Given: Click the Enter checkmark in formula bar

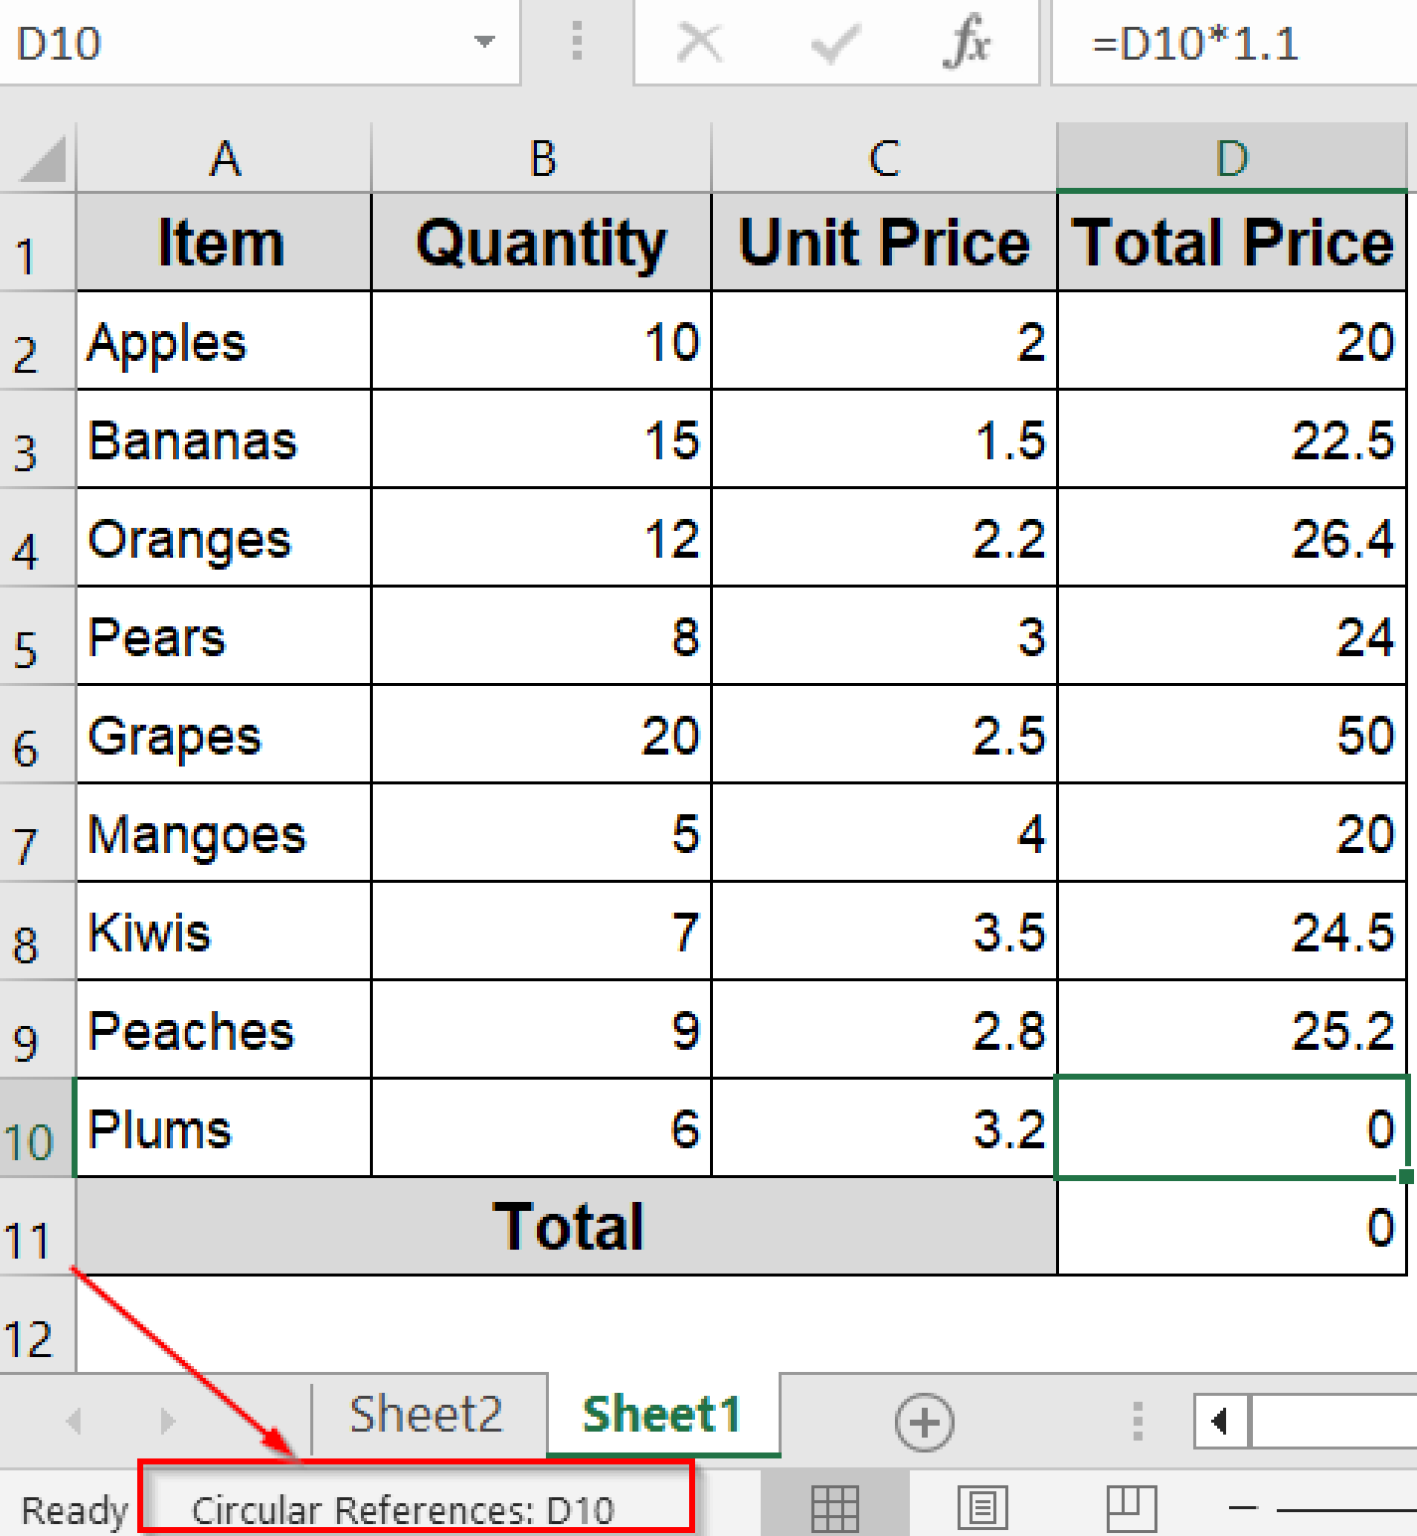Looking at the screenshot, I should click(832, 43).
